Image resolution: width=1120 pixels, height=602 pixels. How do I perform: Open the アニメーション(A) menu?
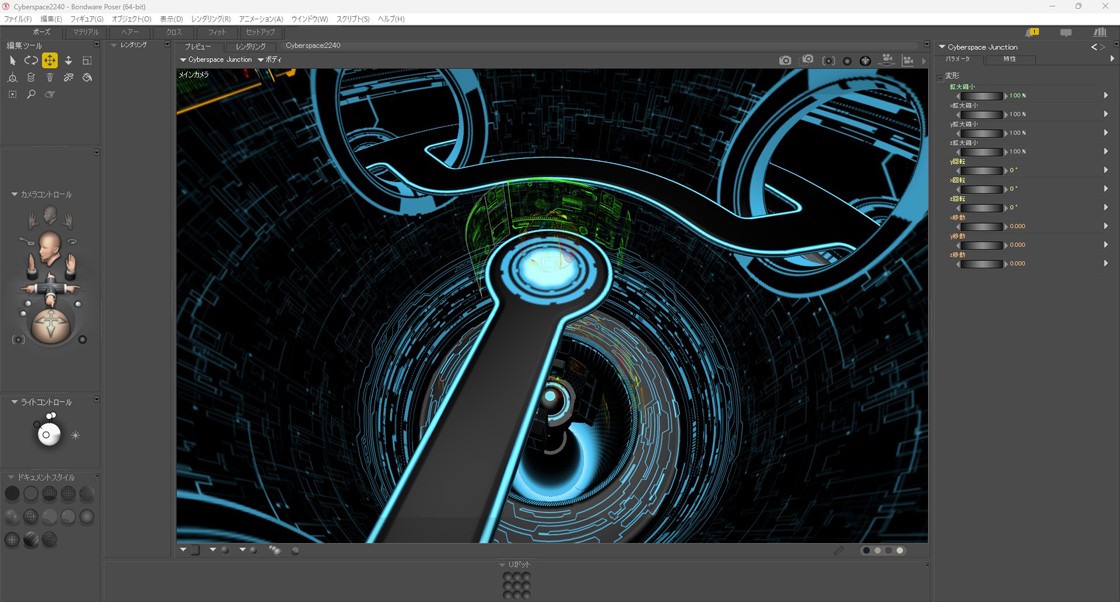click(261, 19)
